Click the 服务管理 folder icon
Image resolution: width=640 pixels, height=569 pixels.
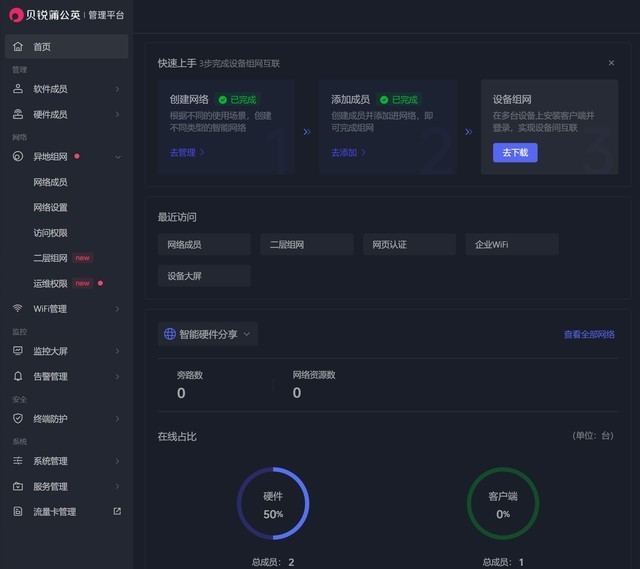18,486
